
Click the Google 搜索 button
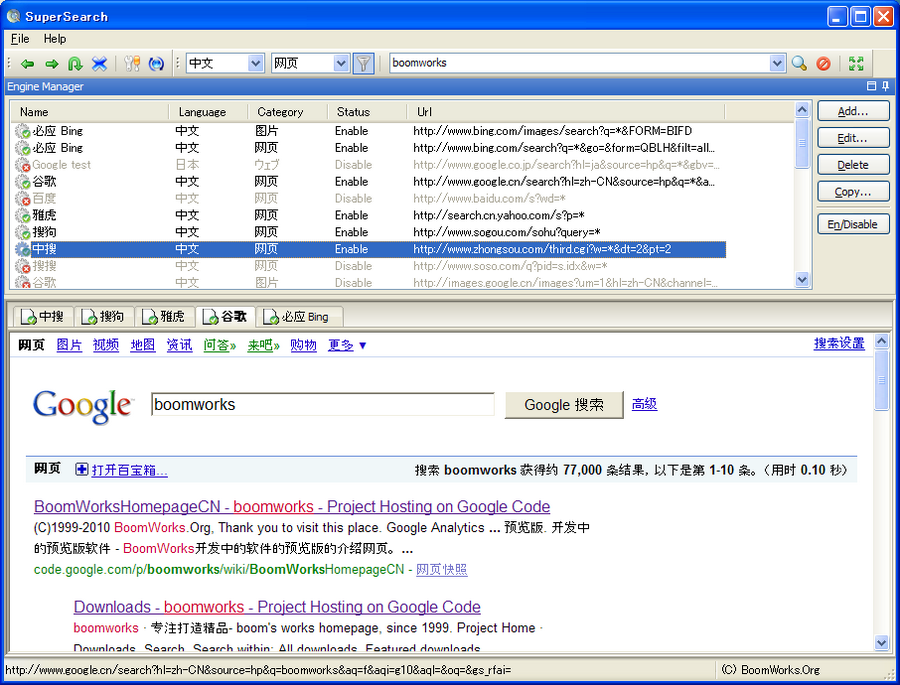pyautogui.click(x=564, y=405)
